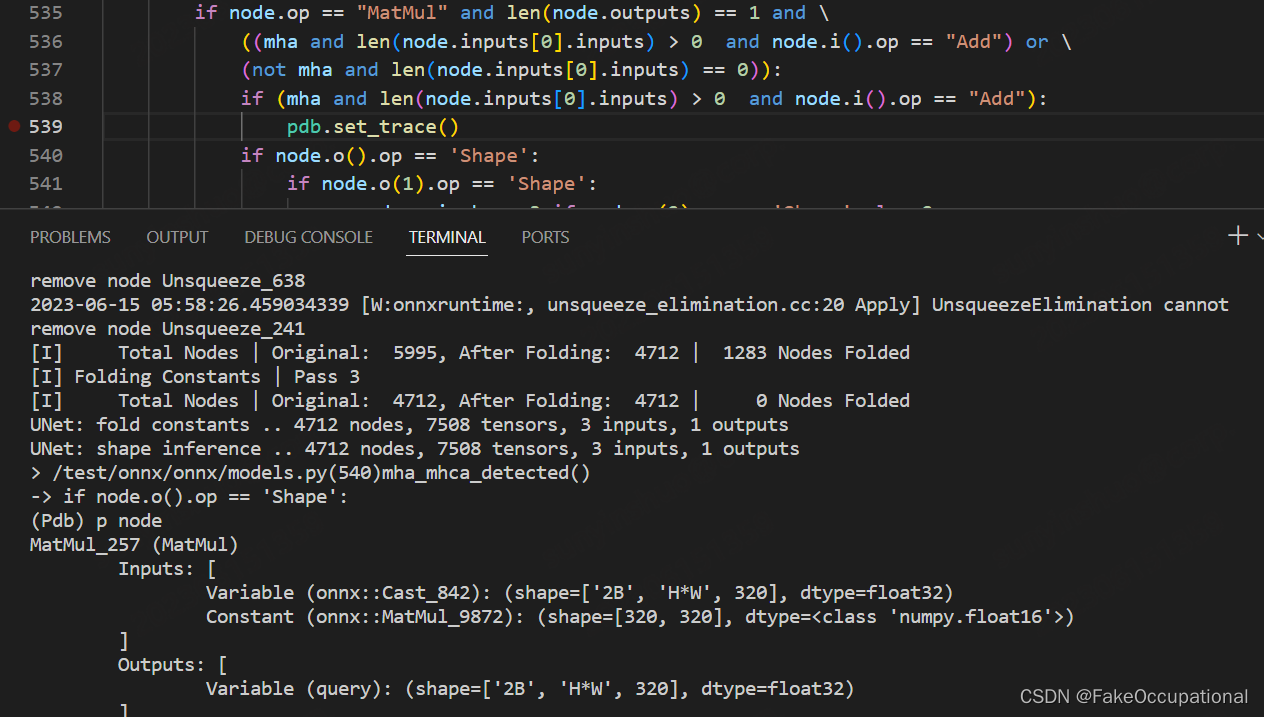Click 'Outputs: [' in terminal output
The height and width of the screenshot is (717, 1264).
pyautogui.click(x=173, y=665)
